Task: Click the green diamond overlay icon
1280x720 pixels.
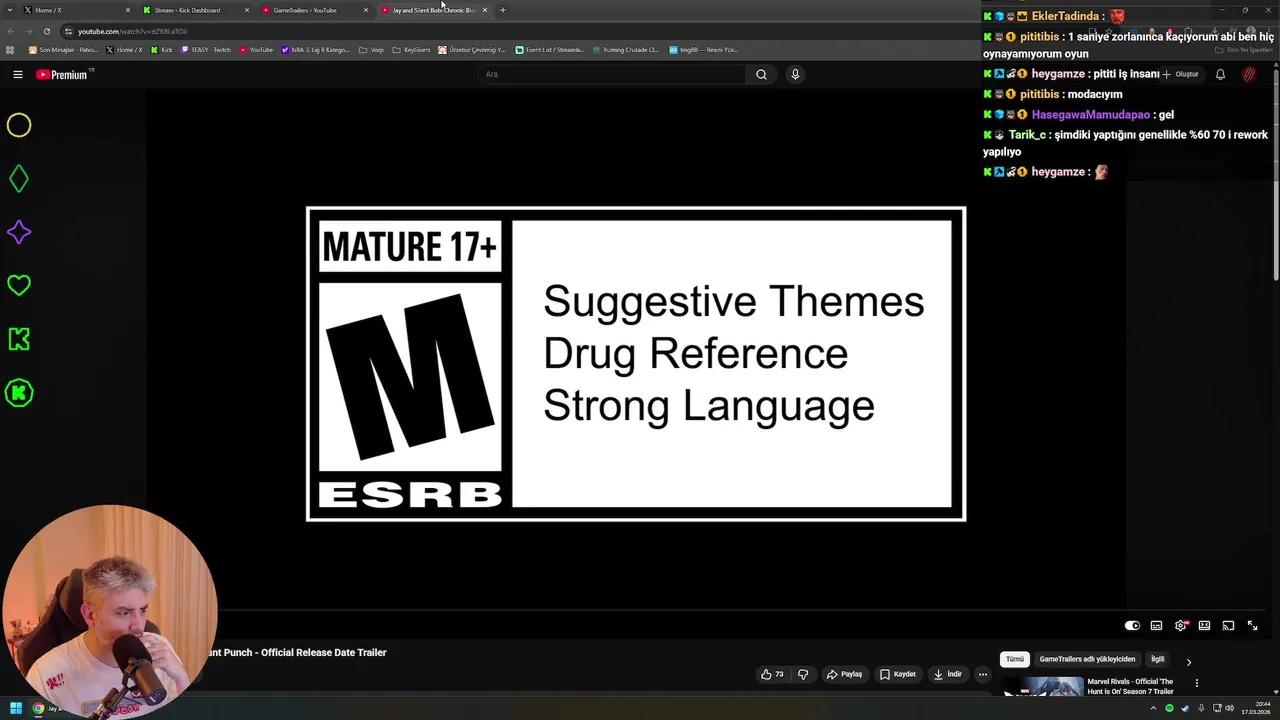Action: click(x=19, y=179)
